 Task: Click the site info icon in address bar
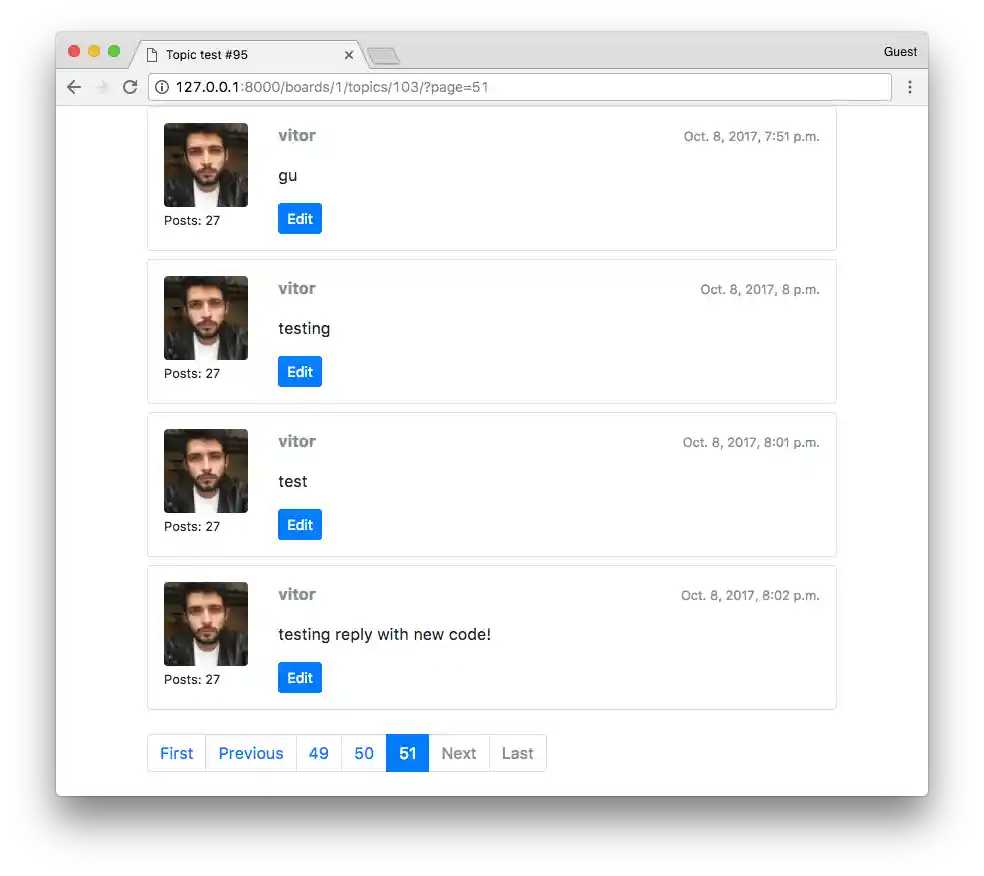162,87
